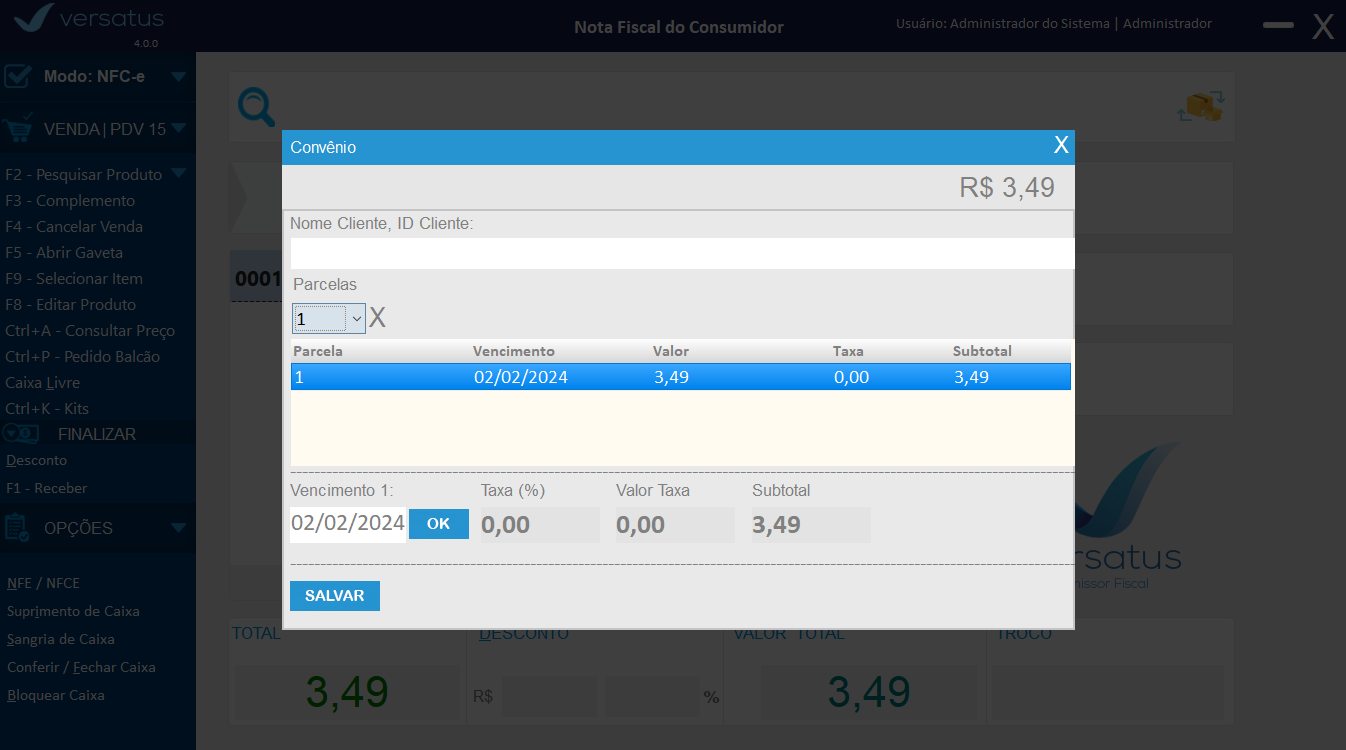1346x750 pixels.
Task: Click the OPÇÕES clipboard icon
Action: tap(18, 528)
